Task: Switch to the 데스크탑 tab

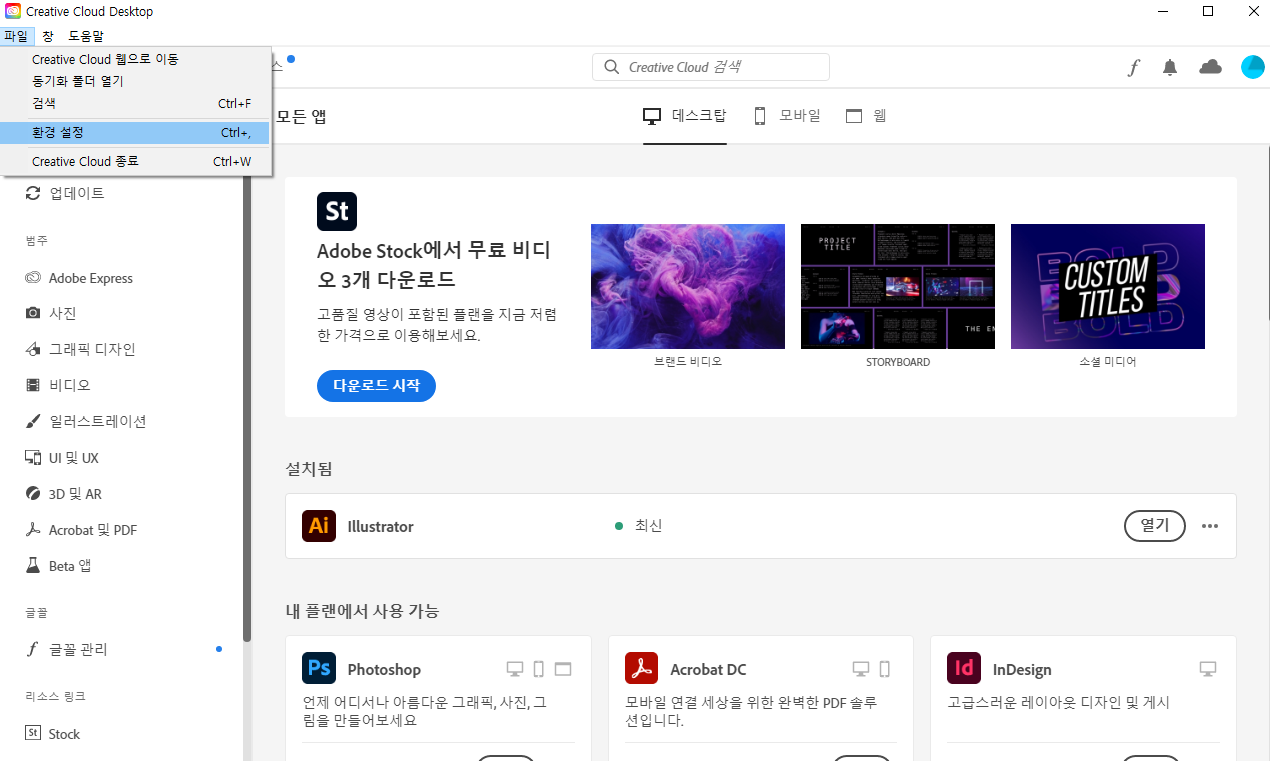Action: [x=685, y=116]
